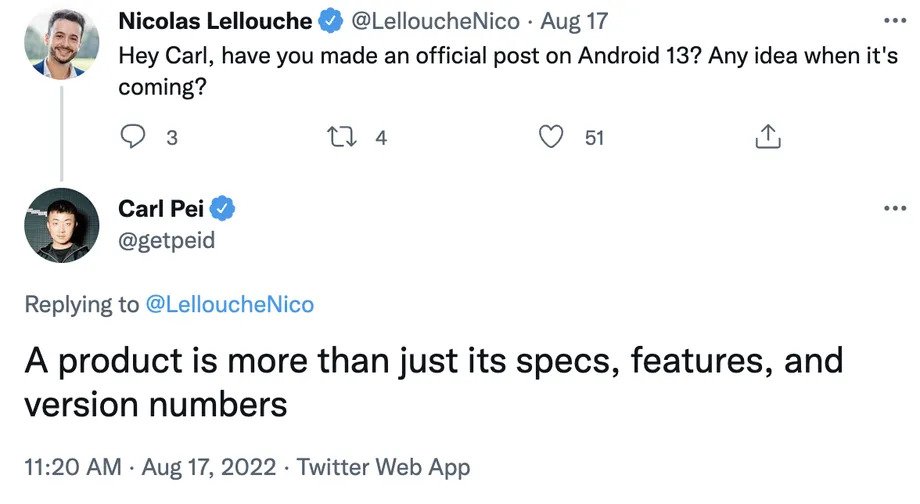Click the 11:20 AM · Aug 17, 2022 timestamp
Viewport: 920px width, 504px height.
click(x=149, y=466)
